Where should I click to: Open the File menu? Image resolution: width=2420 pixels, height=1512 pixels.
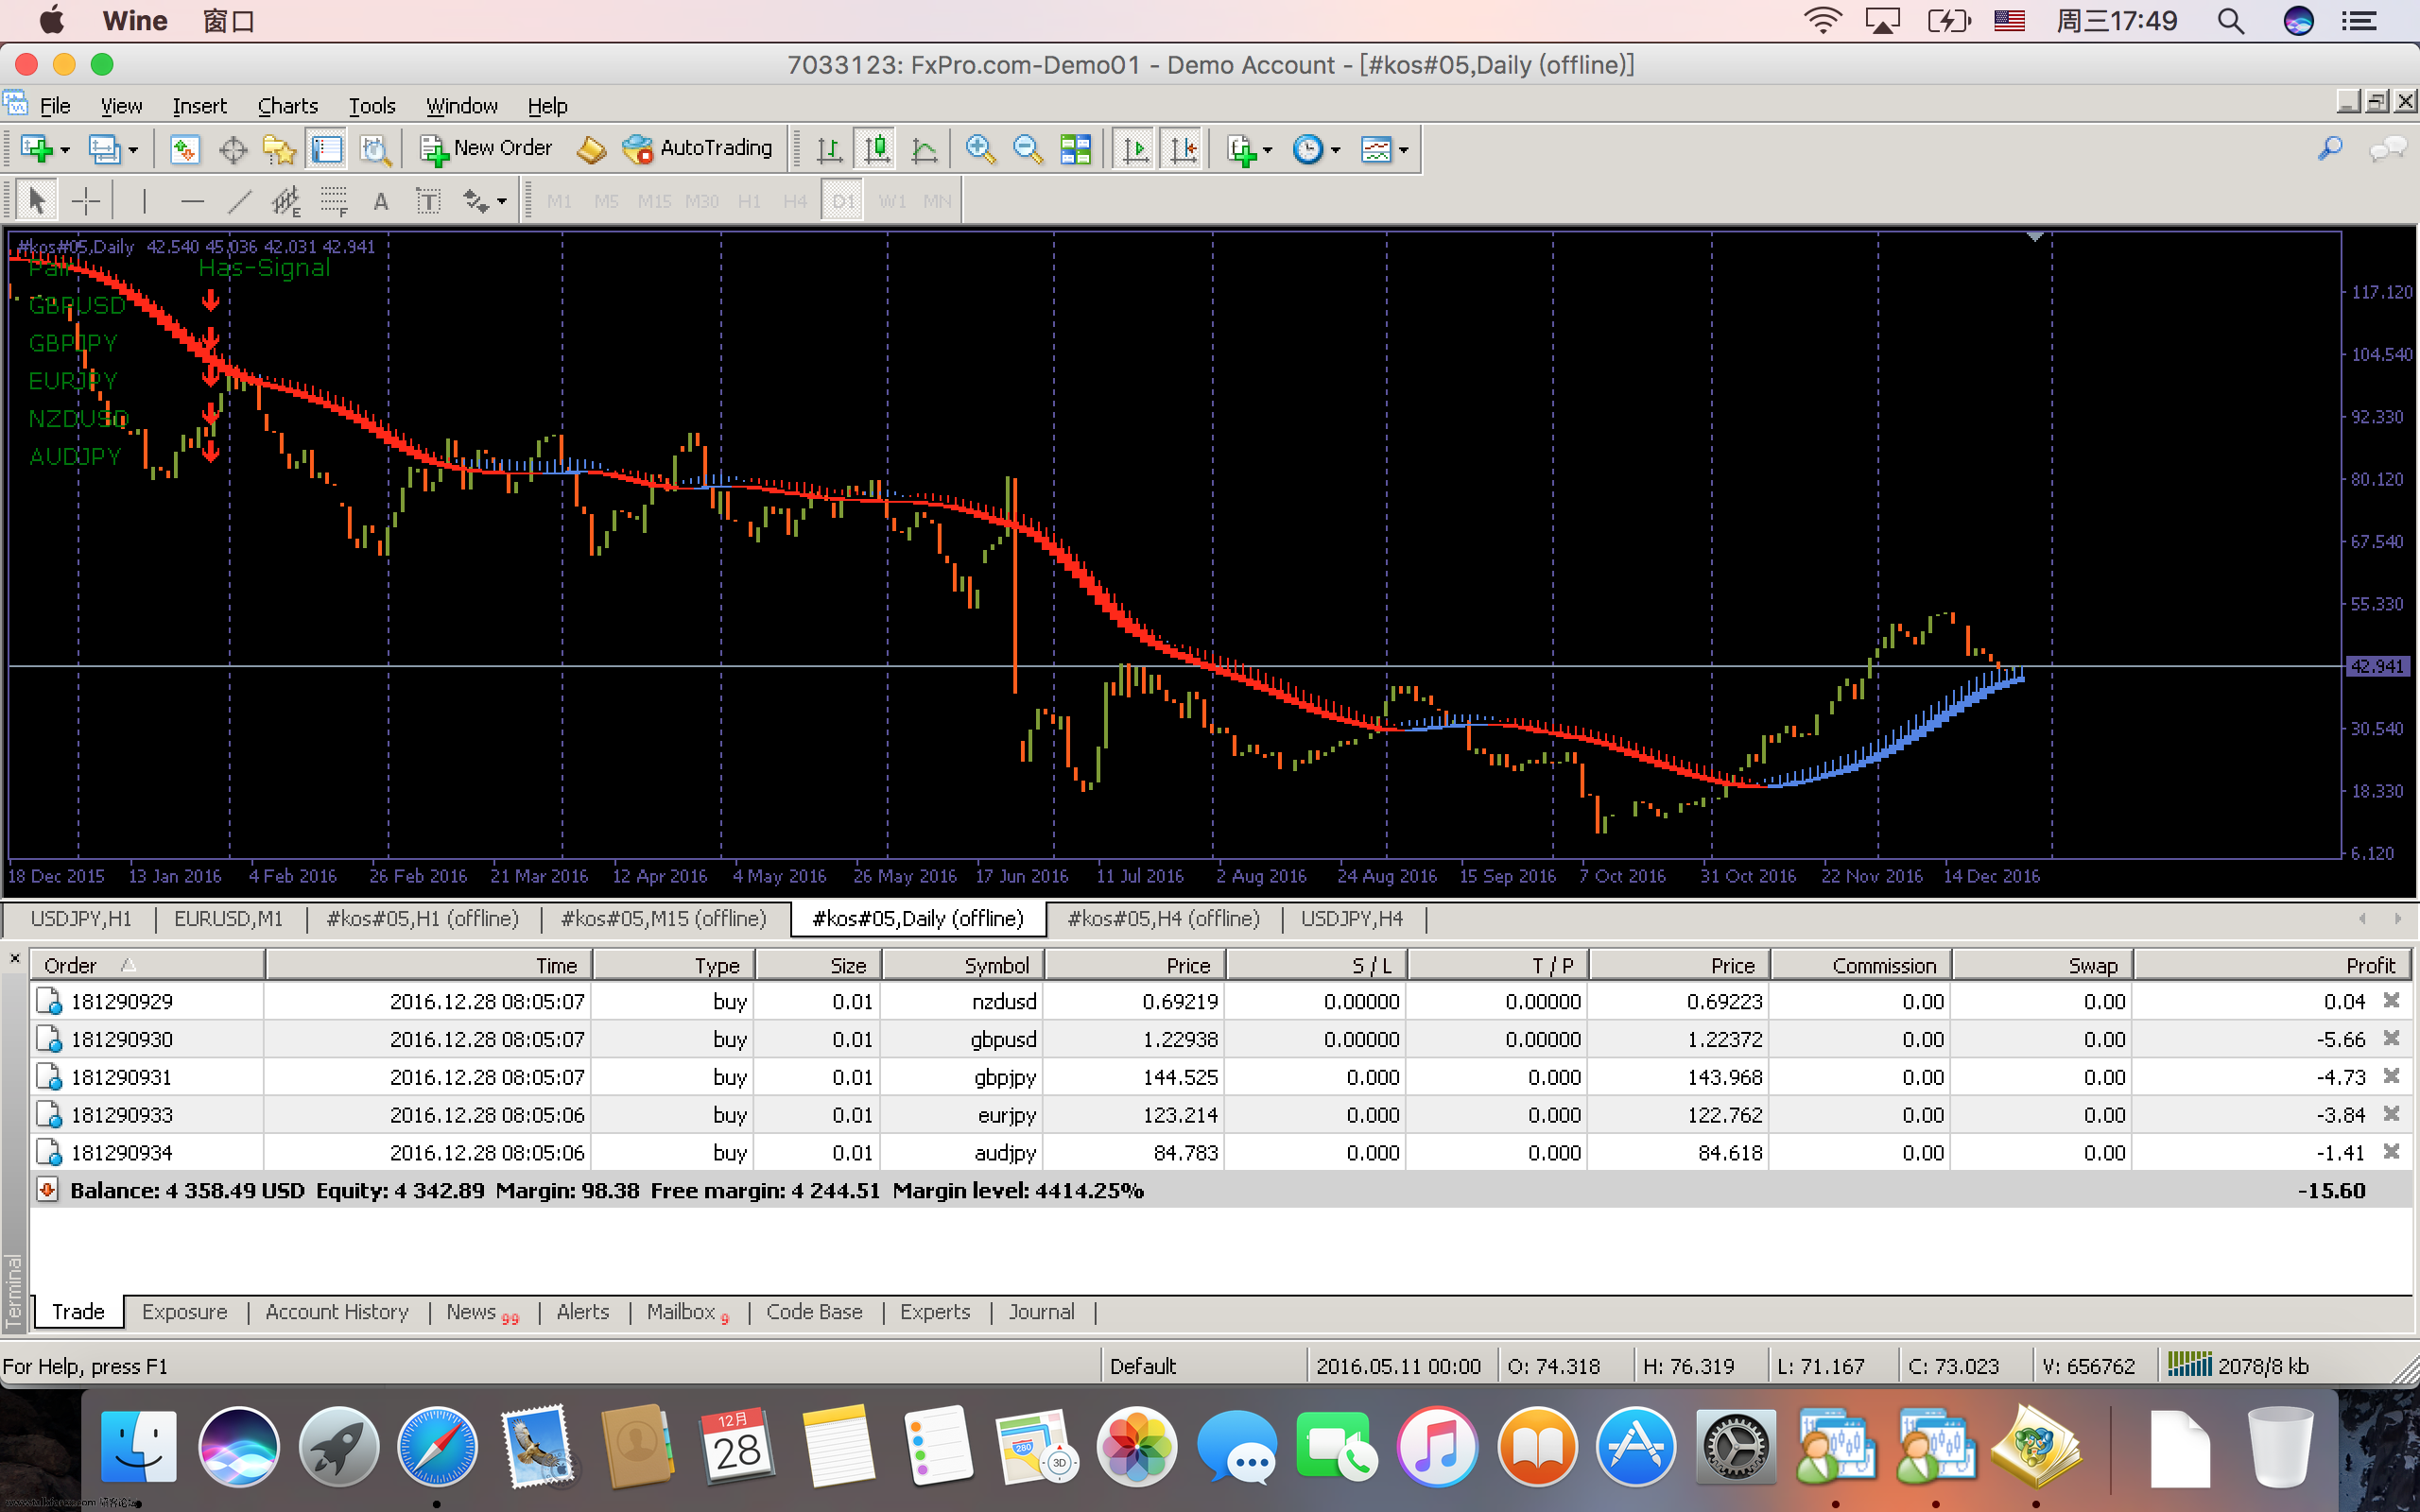[55, 105]
